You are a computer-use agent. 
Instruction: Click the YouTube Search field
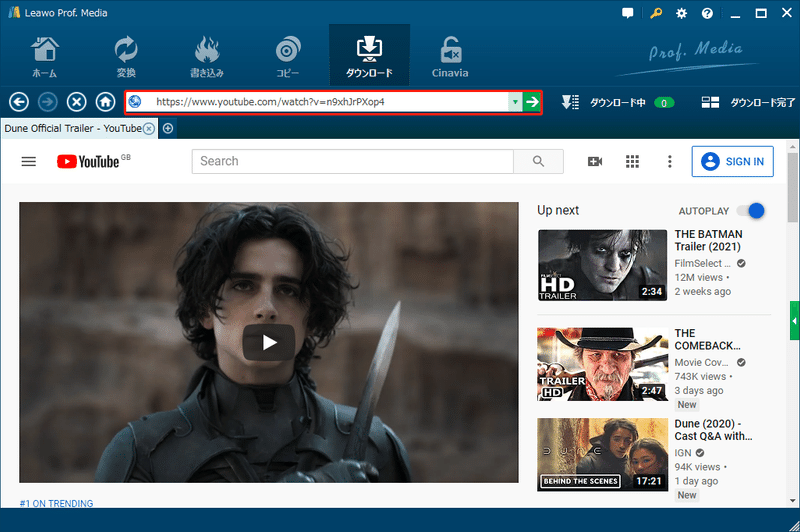point(353,161)
